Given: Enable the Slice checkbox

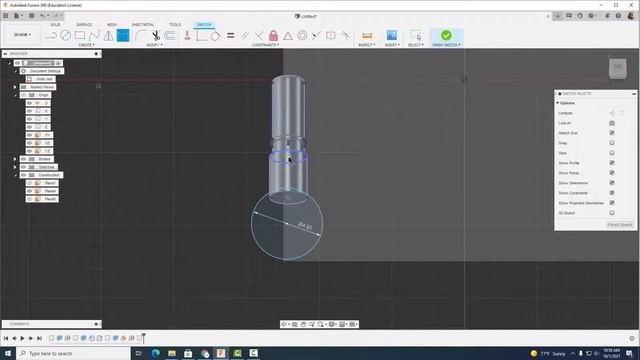Looking at the screenshot, I should (x=612, y=153).
